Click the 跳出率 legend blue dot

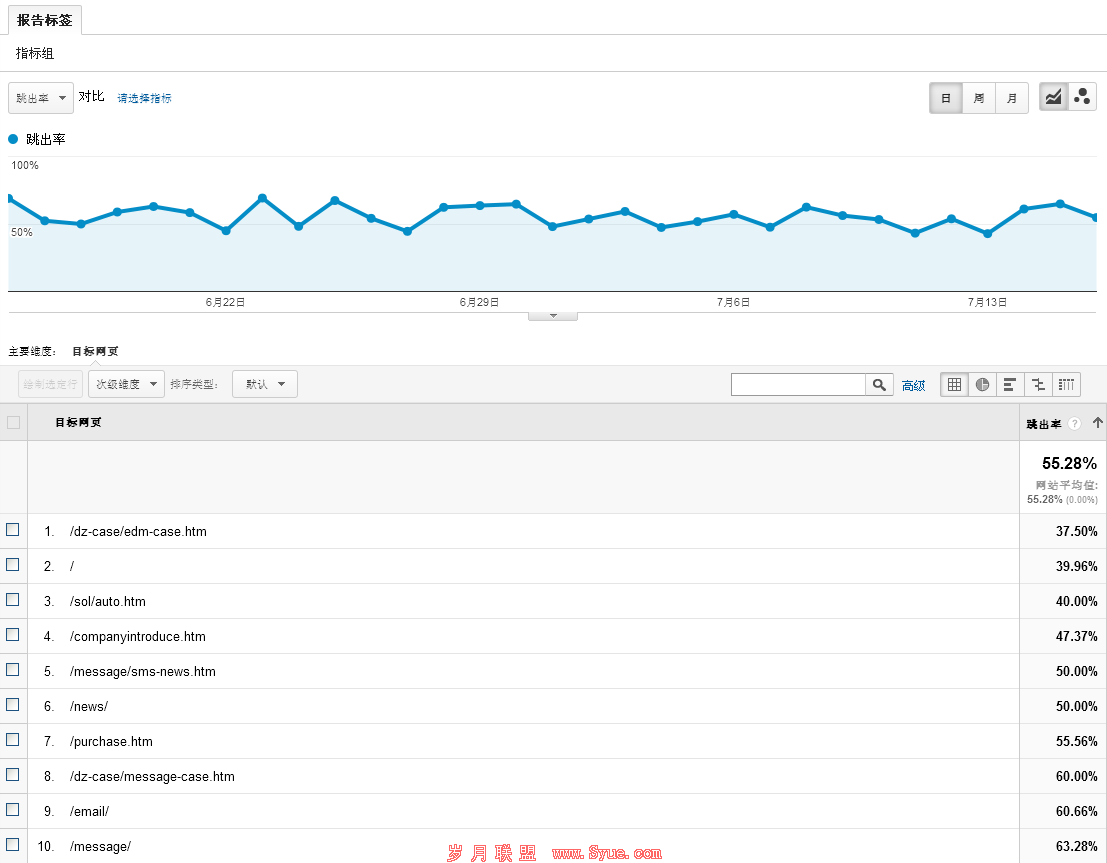pos(13,139)
